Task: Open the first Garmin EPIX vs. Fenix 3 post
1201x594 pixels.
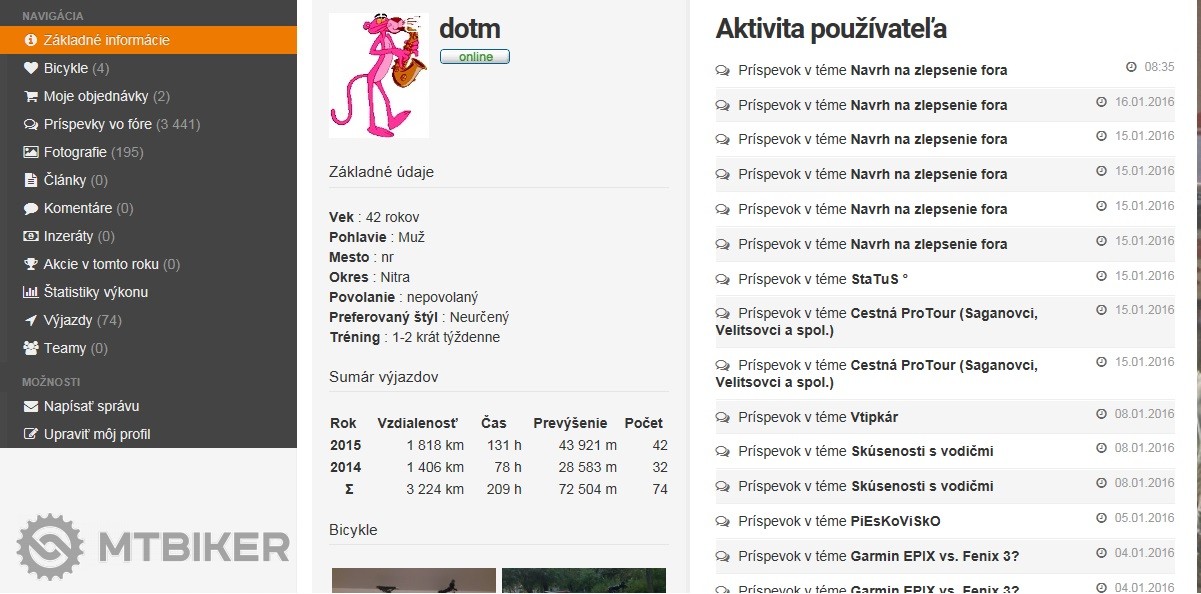Action: (x=934, y=556)
